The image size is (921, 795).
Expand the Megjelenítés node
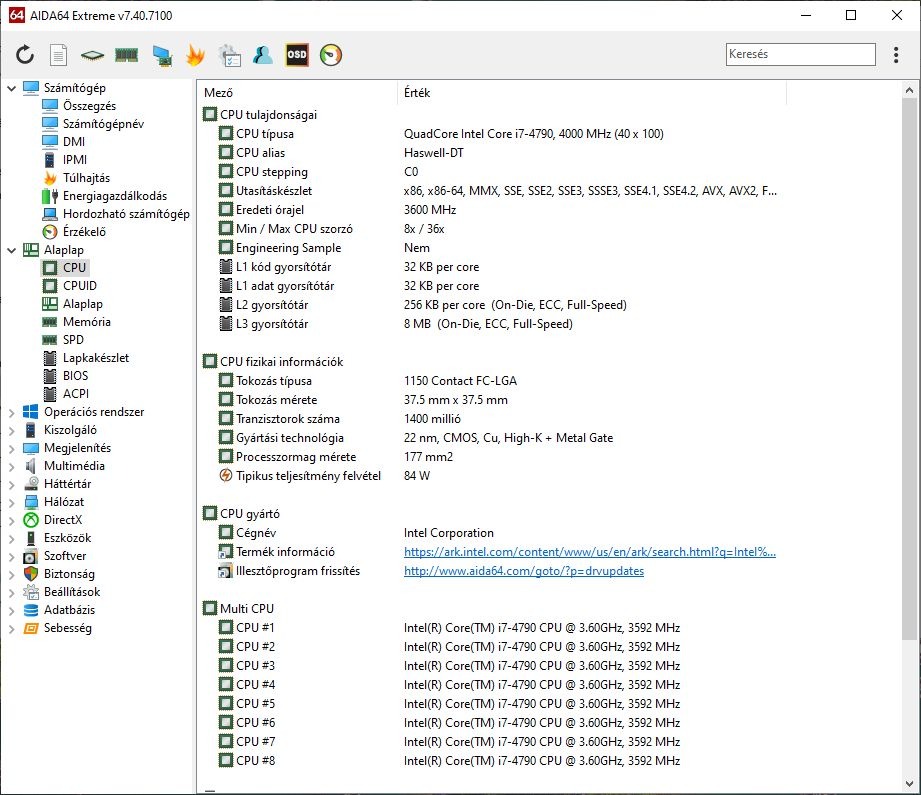(11, 449)
